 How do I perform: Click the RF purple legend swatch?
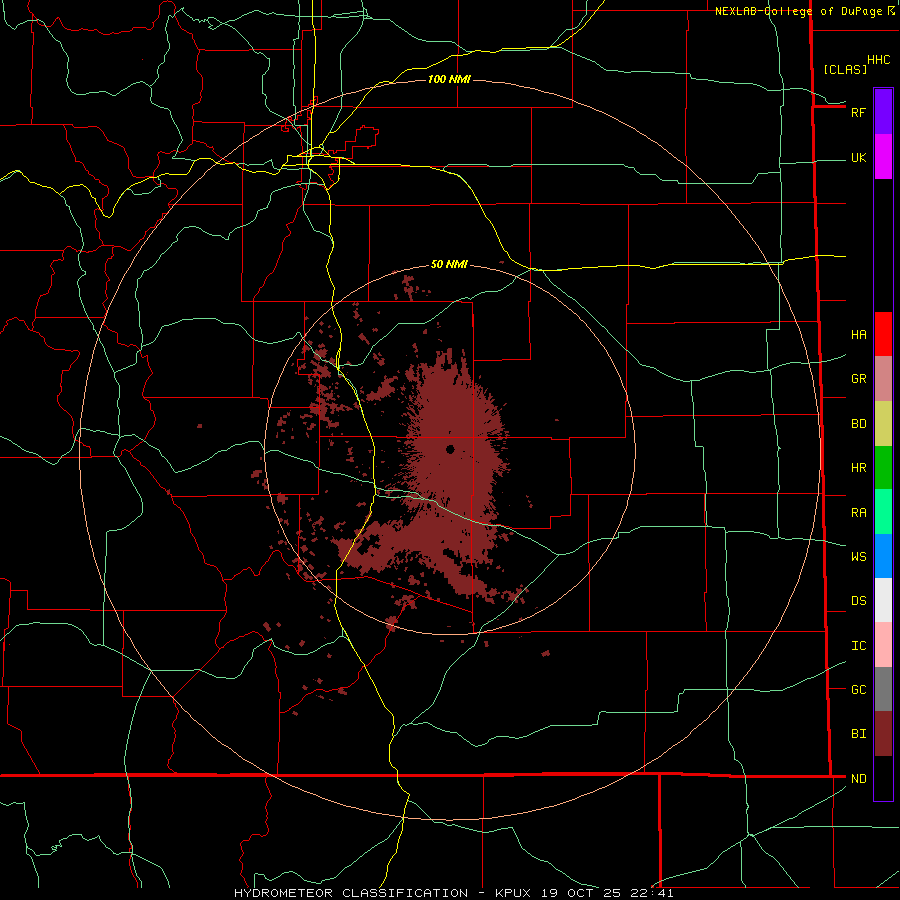point(883,112)
